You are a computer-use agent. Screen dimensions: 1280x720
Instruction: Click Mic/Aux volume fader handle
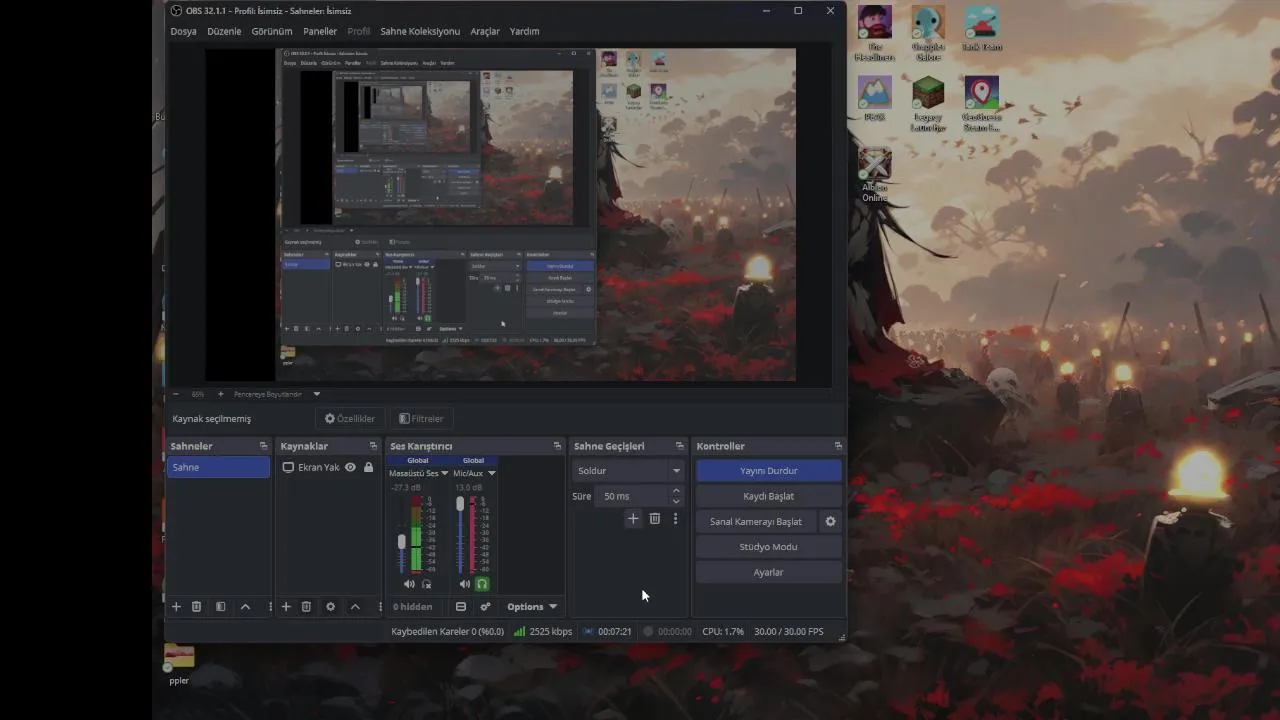point(460,504)
